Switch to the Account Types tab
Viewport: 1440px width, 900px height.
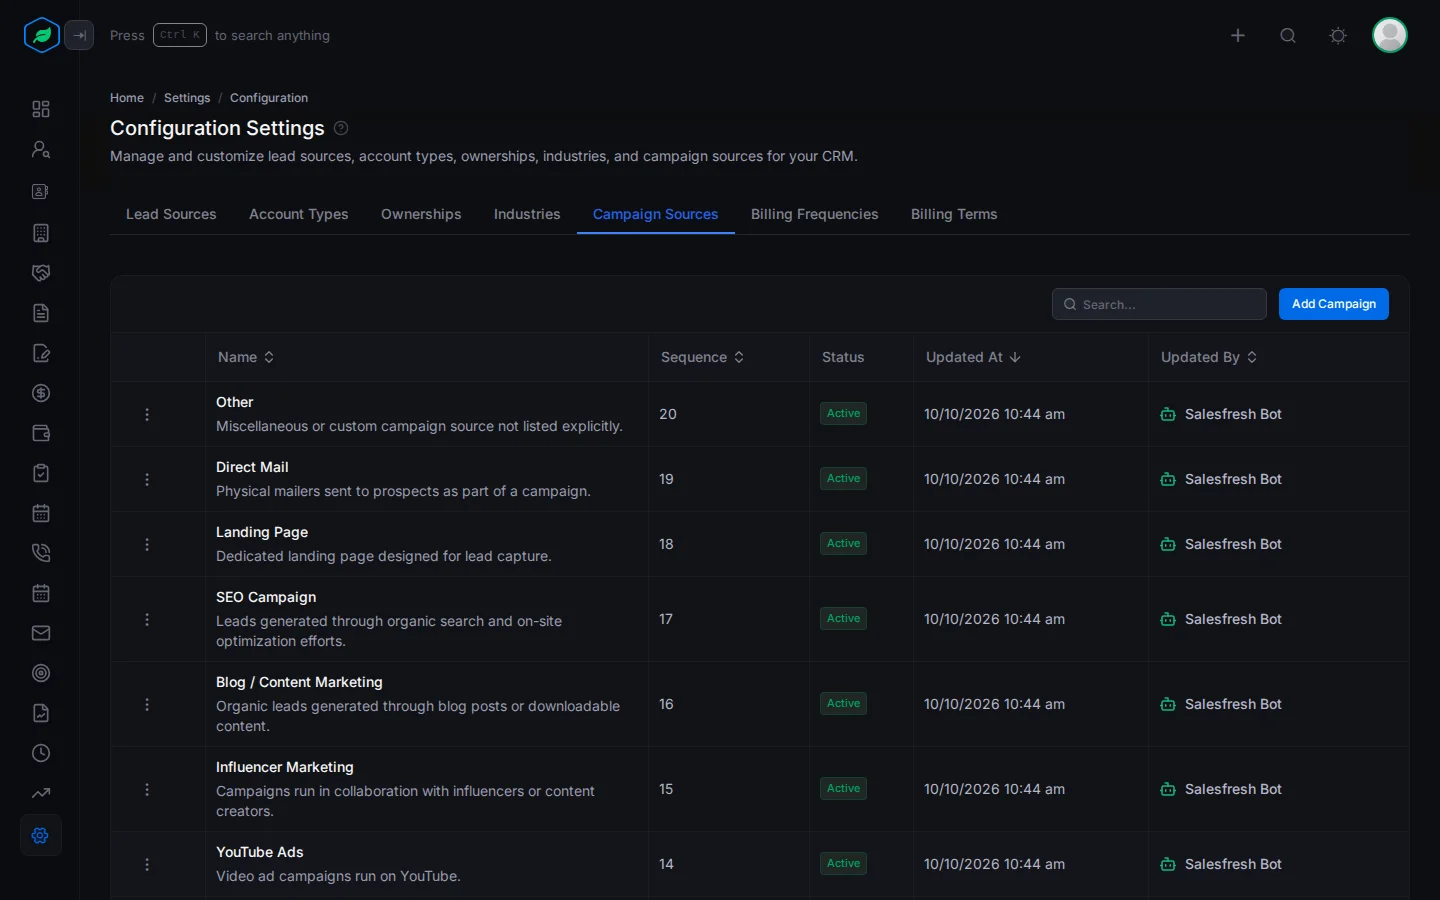pyautogui.click(x=299, y=214)
